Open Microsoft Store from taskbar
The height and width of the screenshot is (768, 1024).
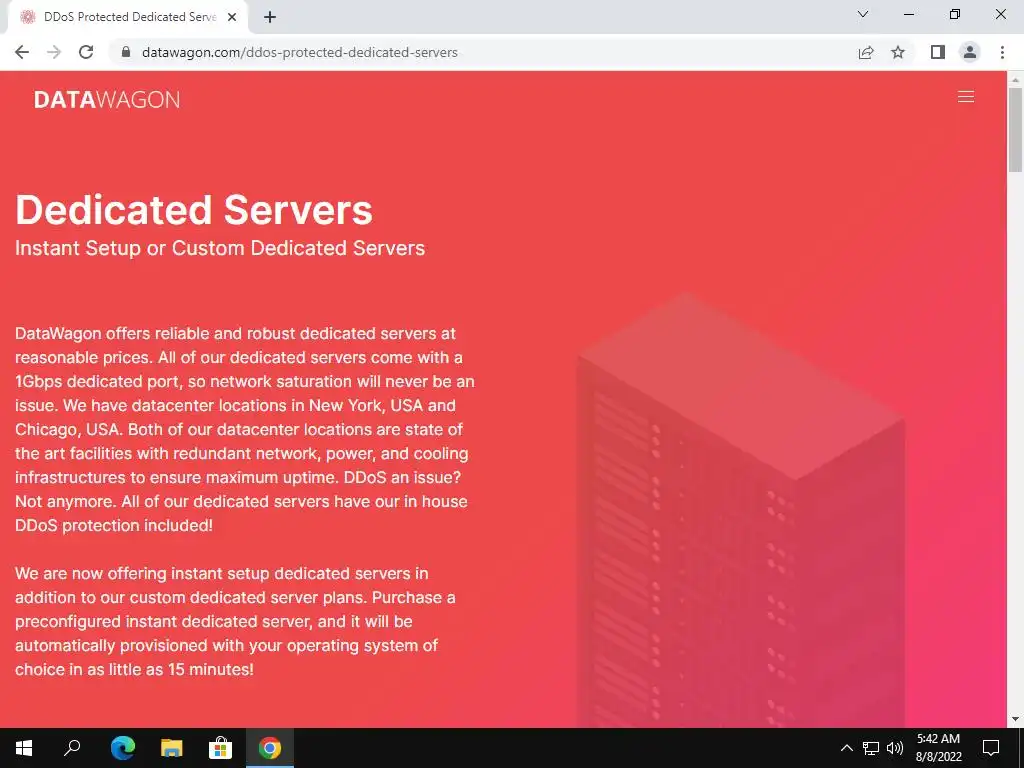[220, 748]
